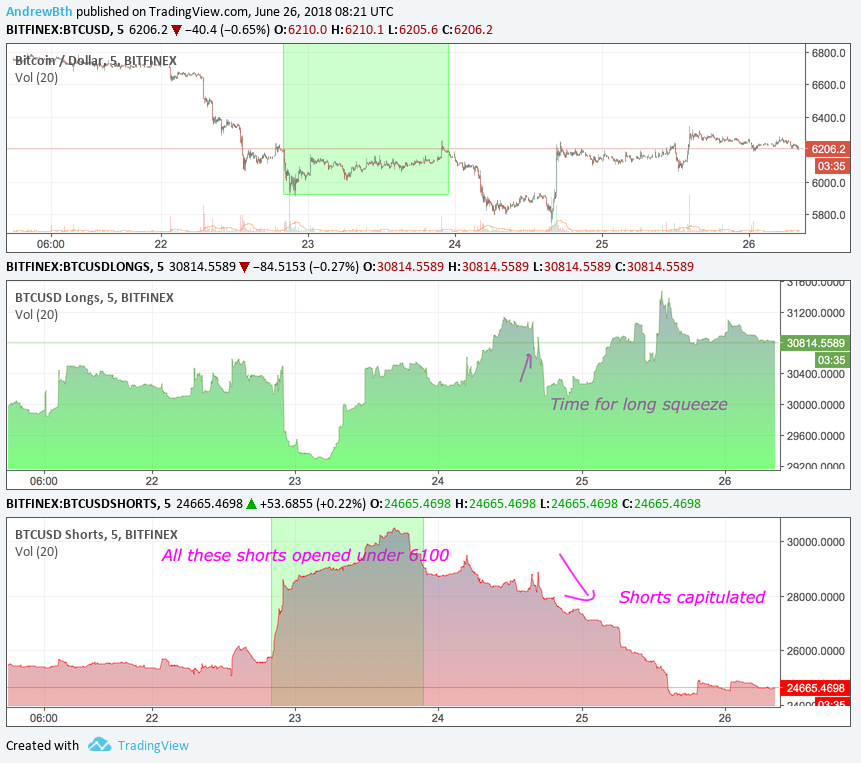Select the 'BITFINEX:BTCUSDSHORTS, 5' symbol header
Image resolution: width=861 pixels, height=763 pixels.
coord(88,504)
